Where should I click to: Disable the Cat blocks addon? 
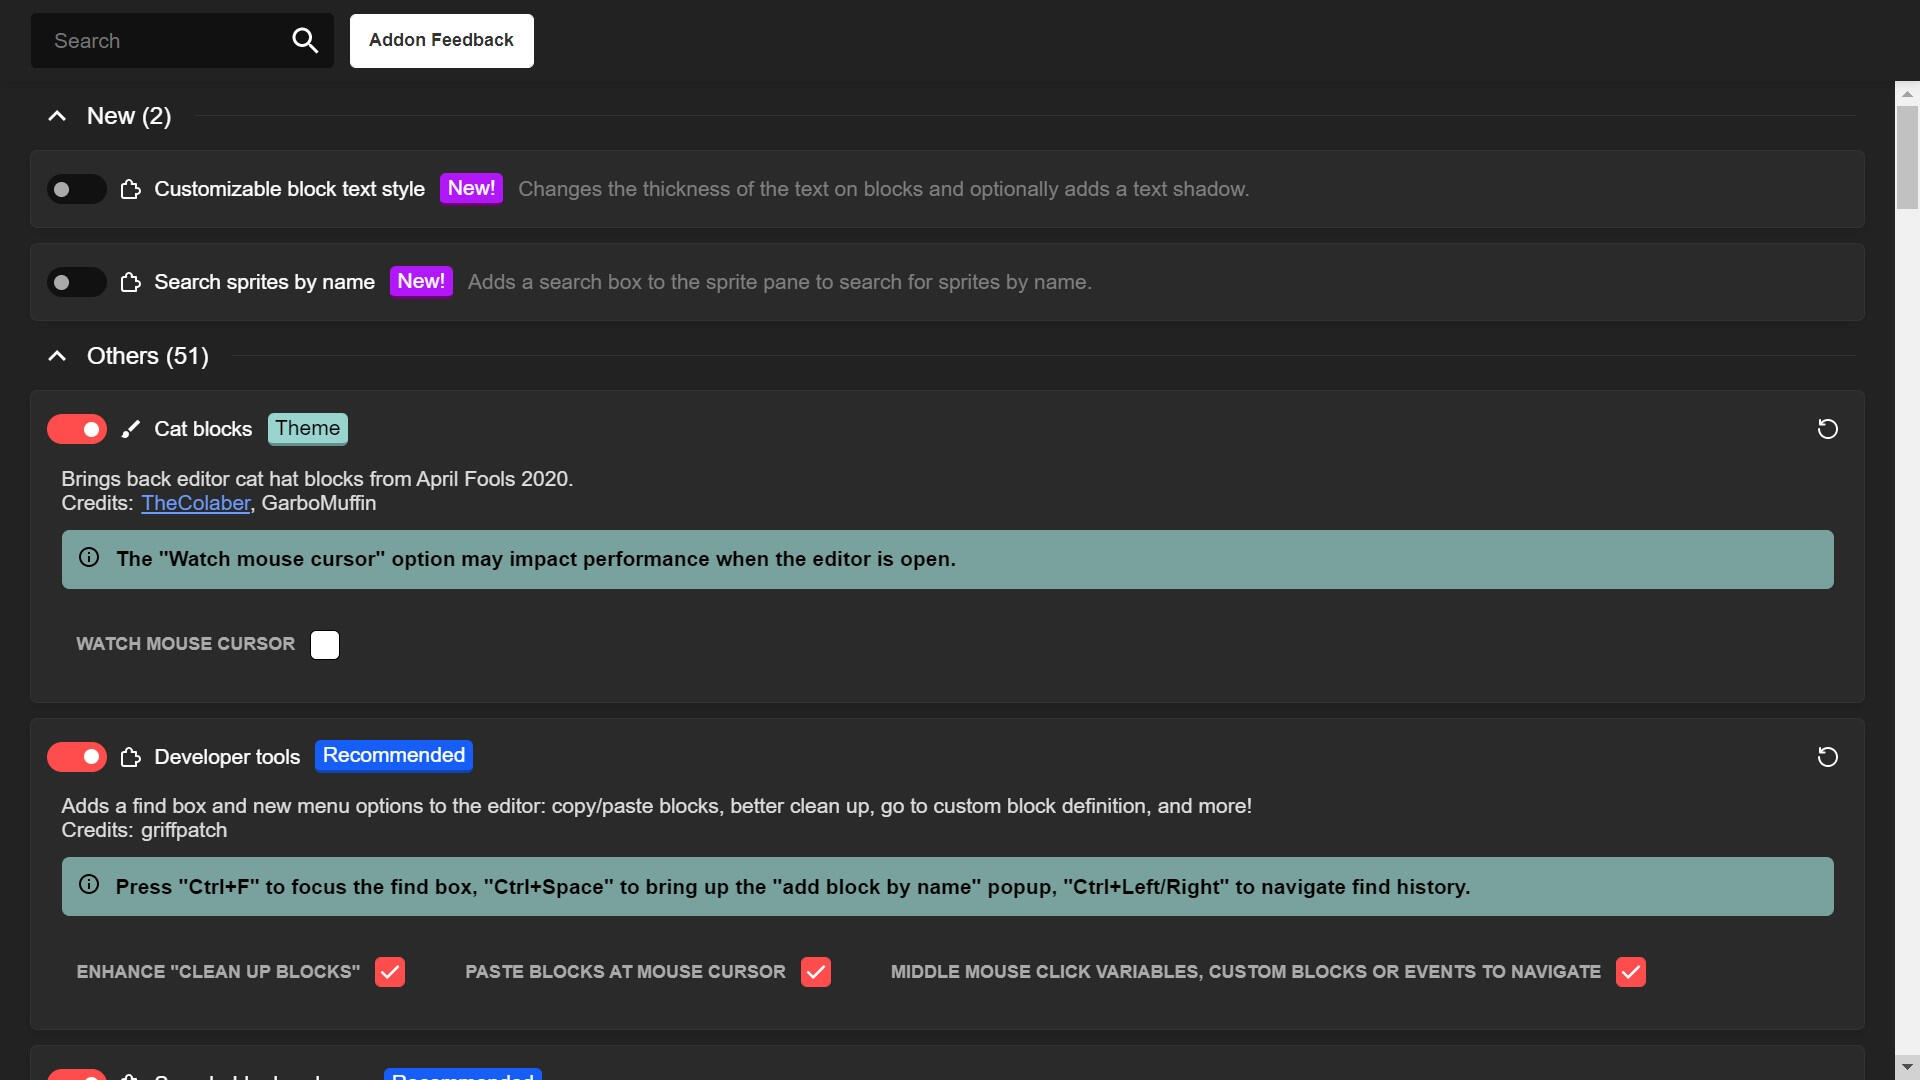point(76,429)
